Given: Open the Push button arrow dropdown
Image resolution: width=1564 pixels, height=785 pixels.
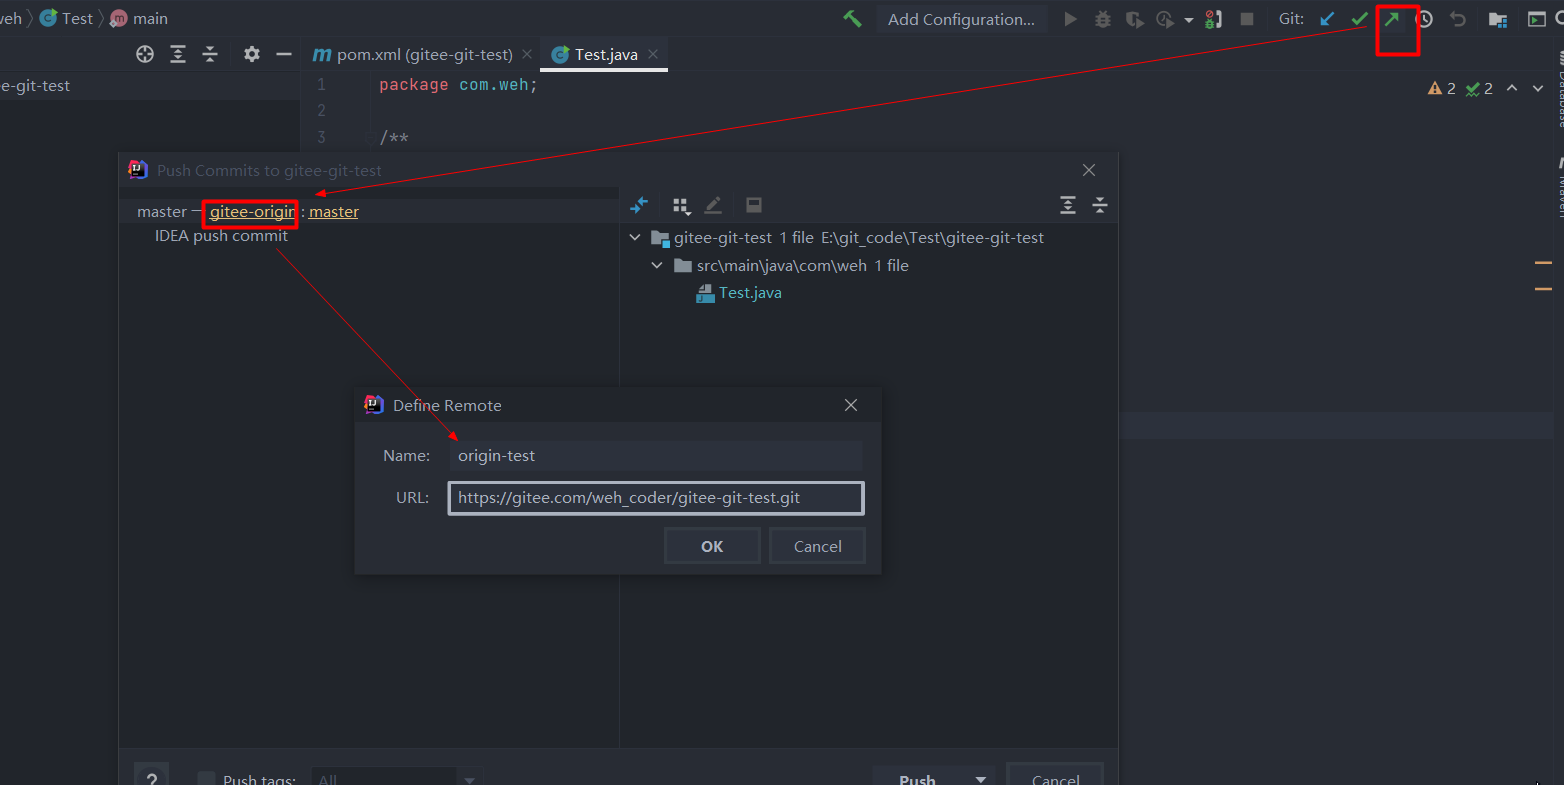Looking at the screenshot, I should click(x=981, y=779).
